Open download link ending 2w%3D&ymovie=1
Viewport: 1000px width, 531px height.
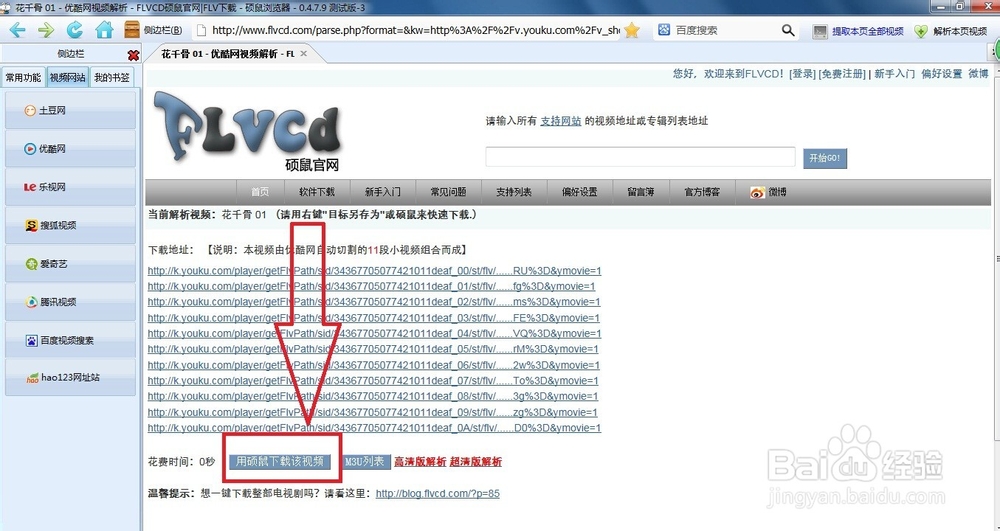coord(374,365)
